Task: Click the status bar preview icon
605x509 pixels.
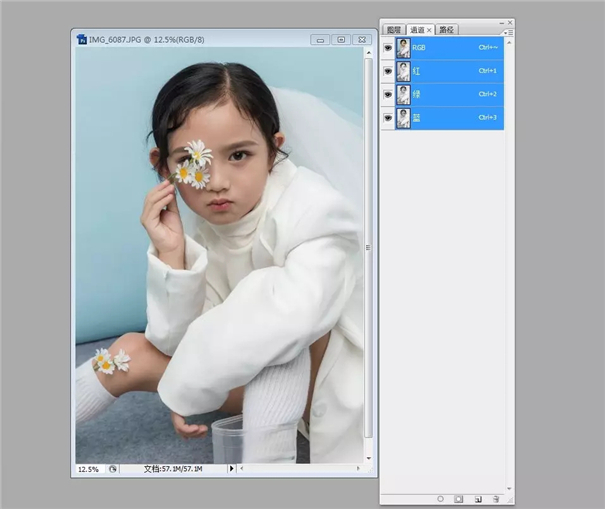Action: 112,469
